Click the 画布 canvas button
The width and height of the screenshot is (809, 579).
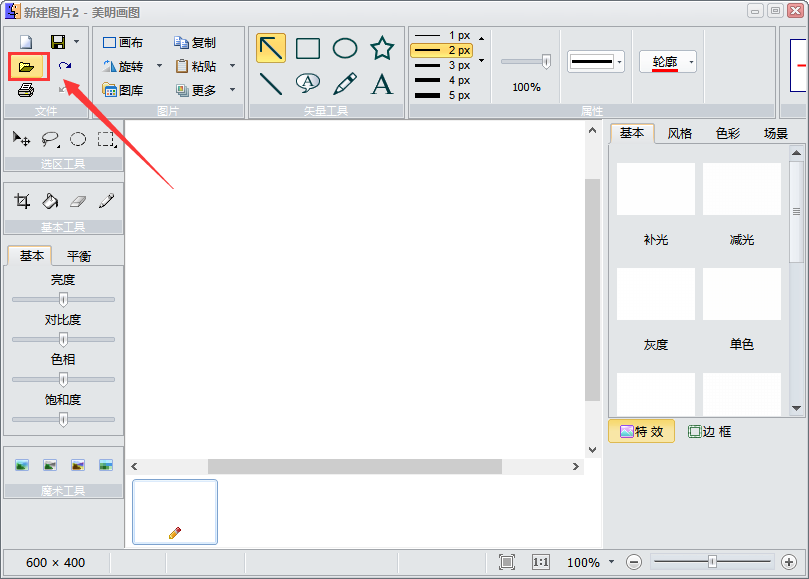coord(123,43)
